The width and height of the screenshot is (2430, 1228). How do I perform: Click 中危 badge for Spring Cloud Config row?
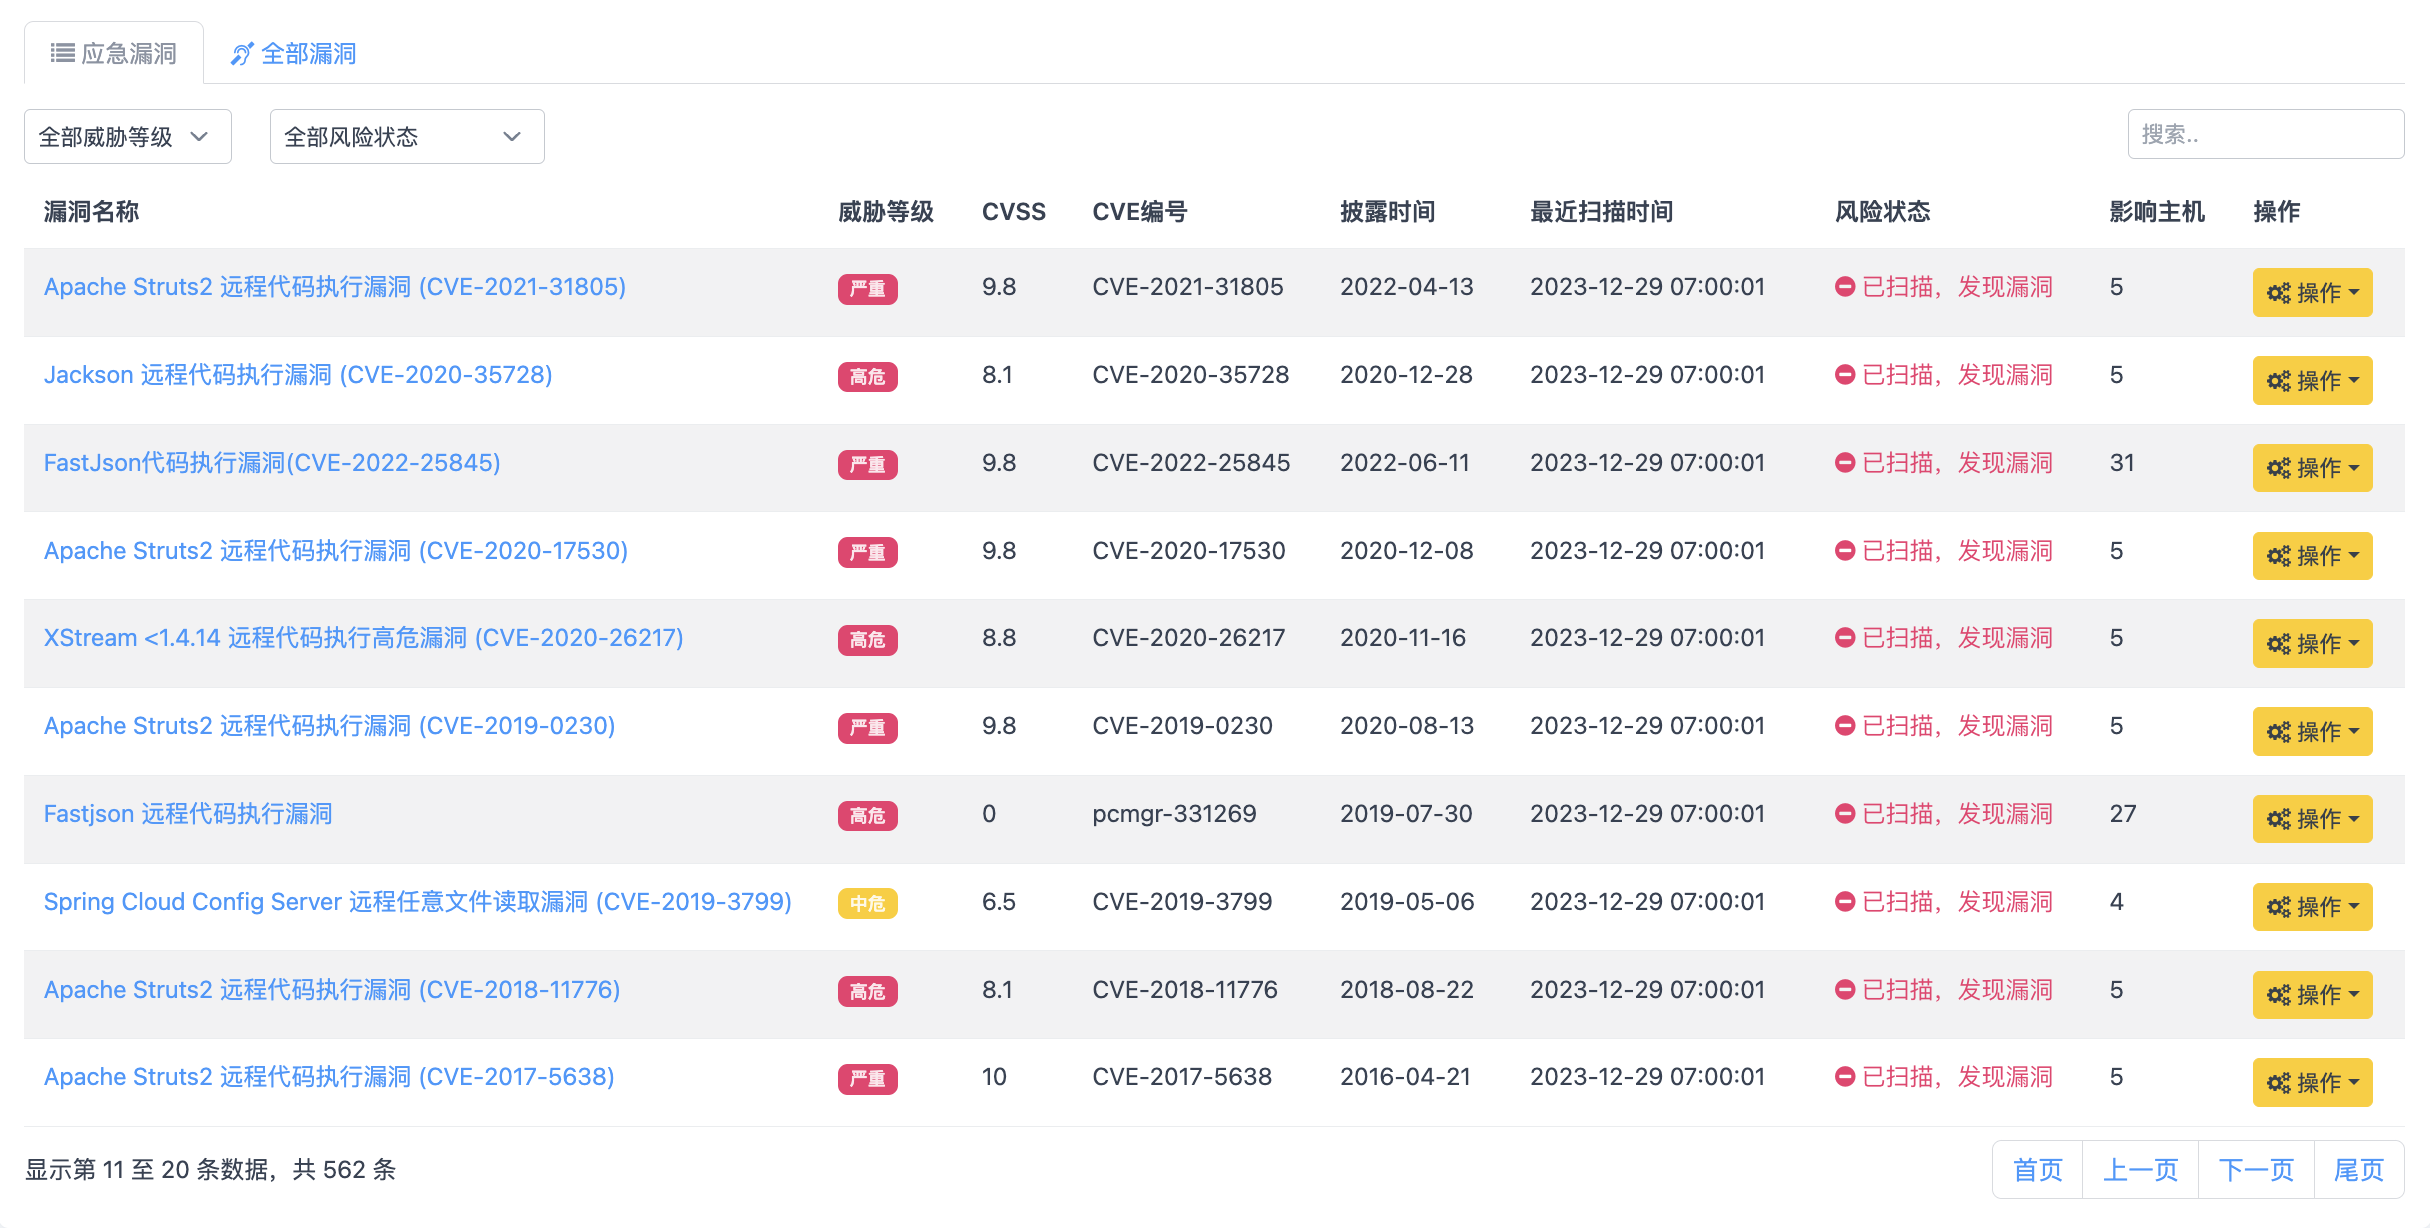867,904
